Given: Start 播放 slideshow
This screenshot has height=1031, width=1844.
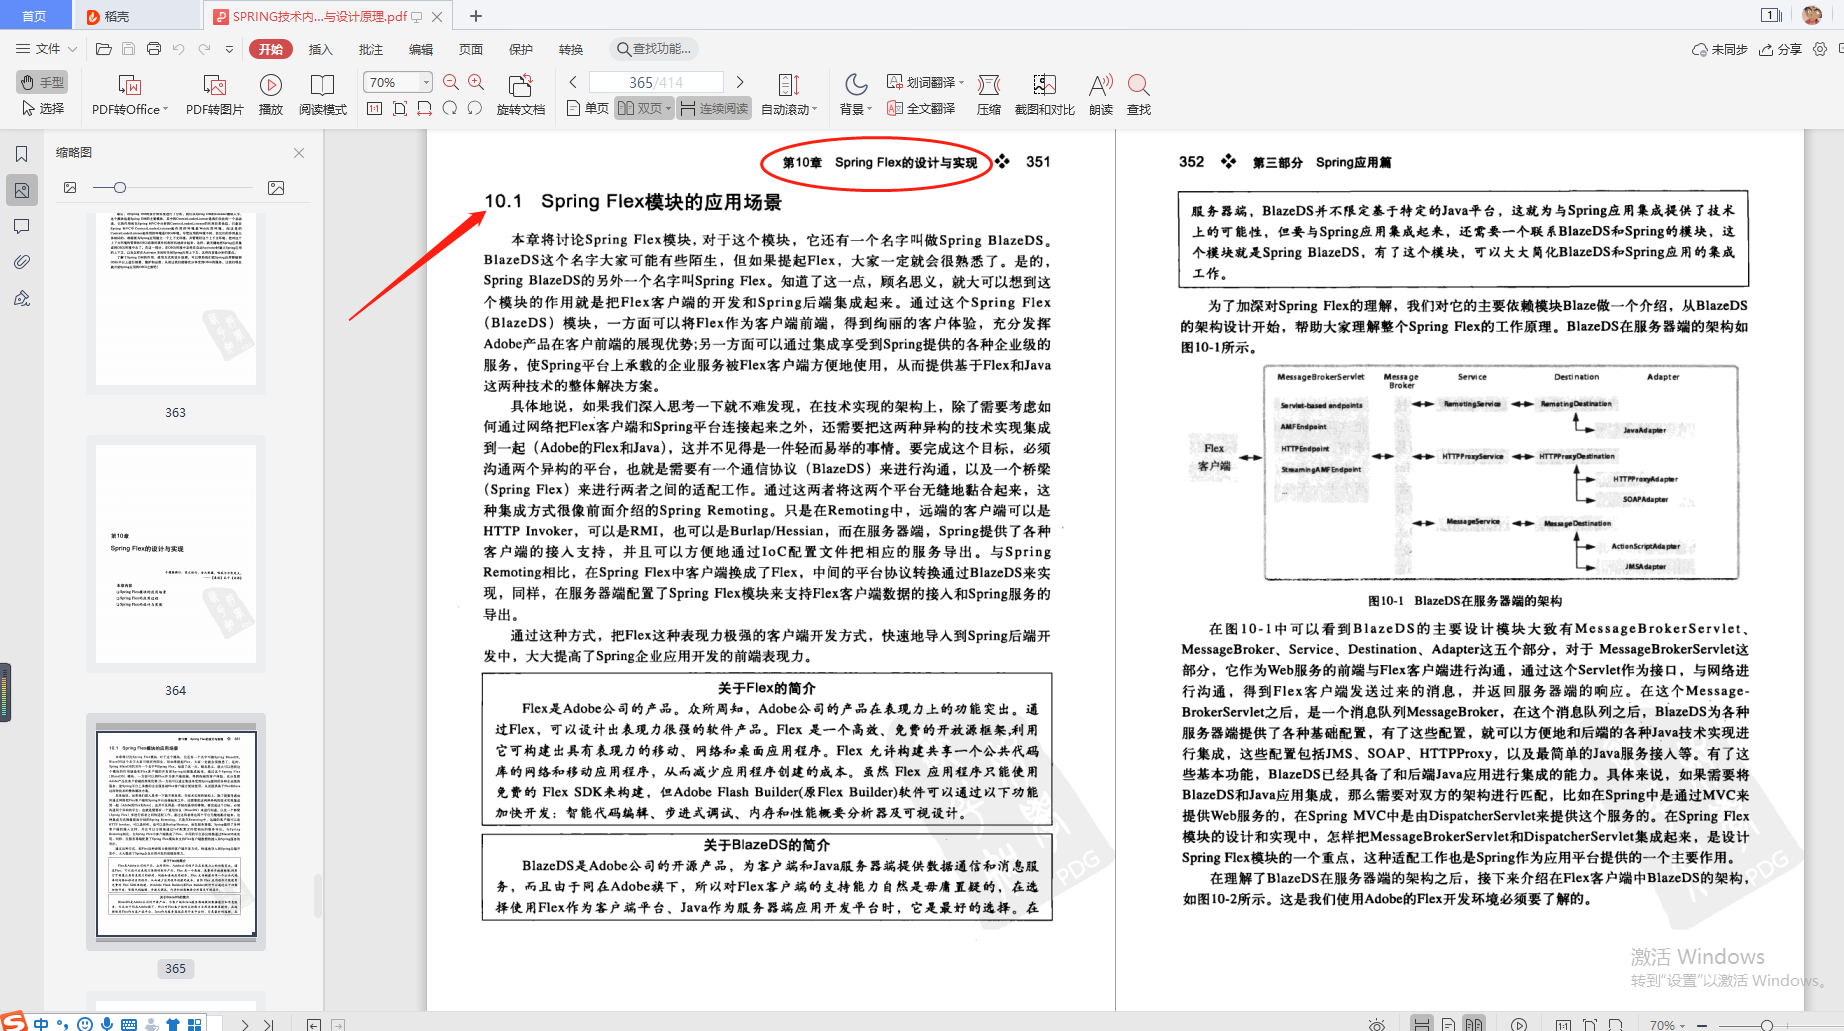Looking at the screenshot, I should (271, 95).
